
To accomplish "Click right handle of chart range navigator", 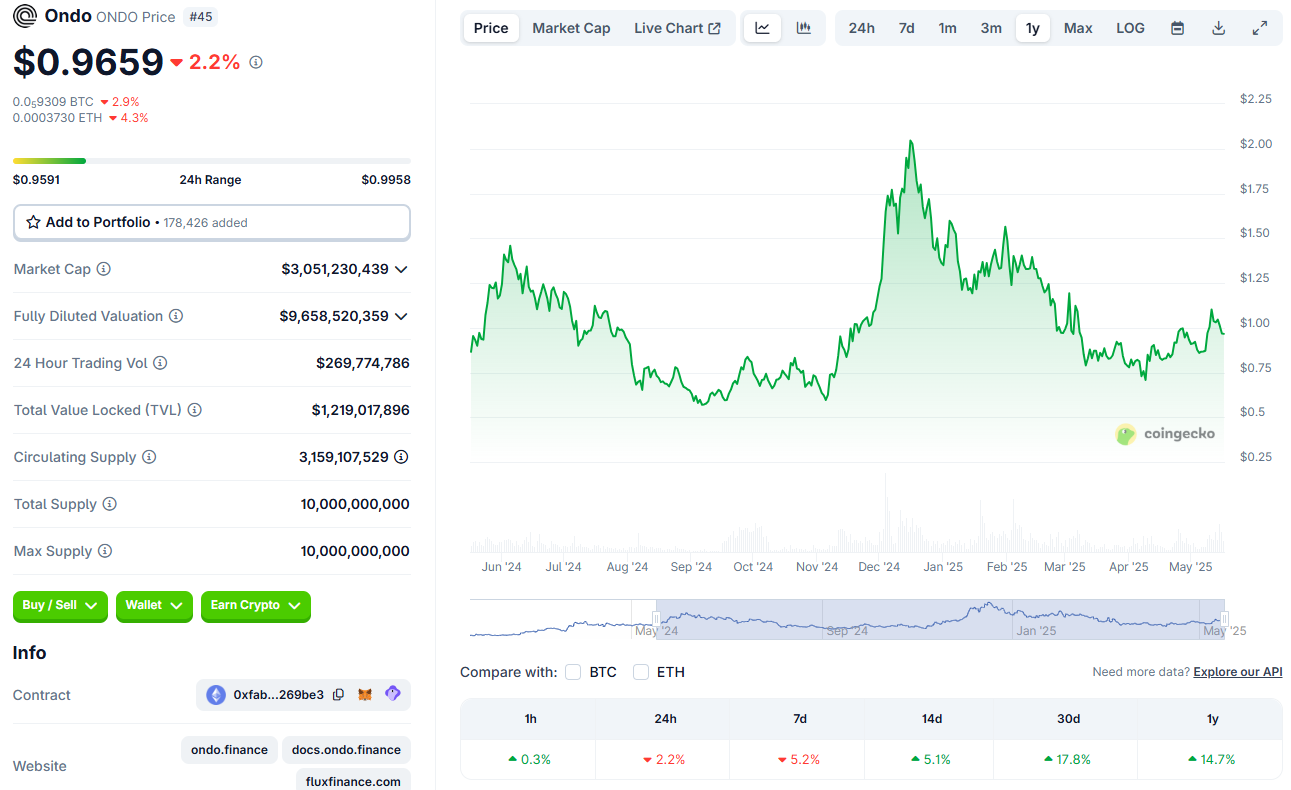I will (1224, 619).
